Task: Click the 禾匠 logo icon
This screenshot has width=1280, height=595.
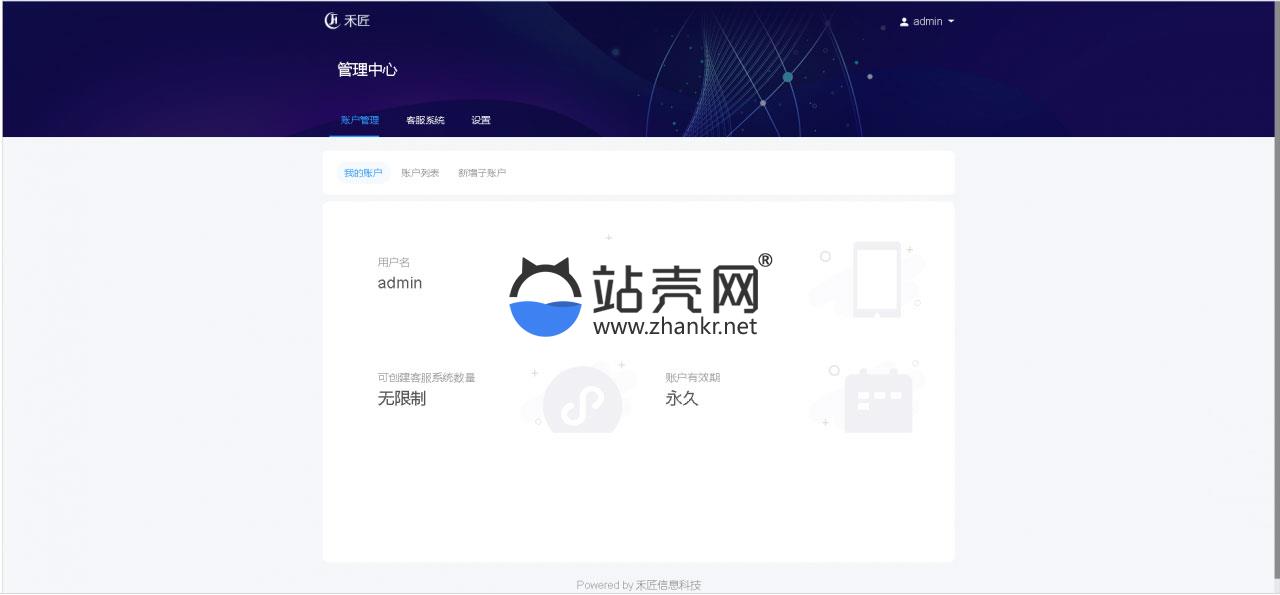Action: pyautogui.click(x=332, y=20)
